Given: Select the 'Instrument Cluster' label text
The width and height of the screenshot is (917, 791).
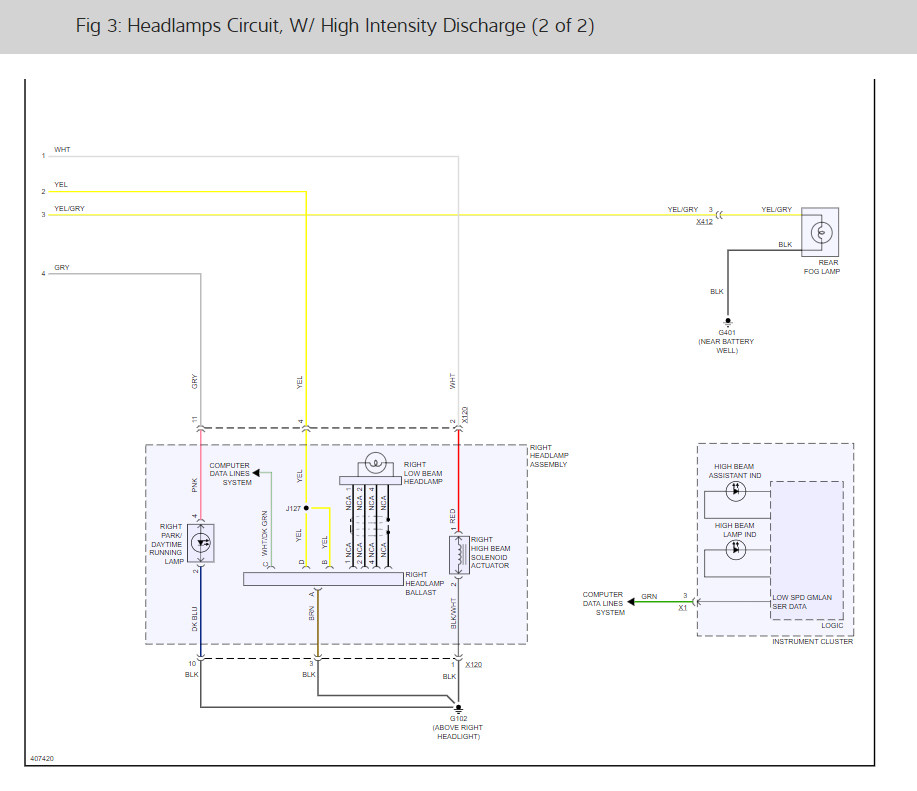Looking at the screenshot, I should (x=812, y=641).
